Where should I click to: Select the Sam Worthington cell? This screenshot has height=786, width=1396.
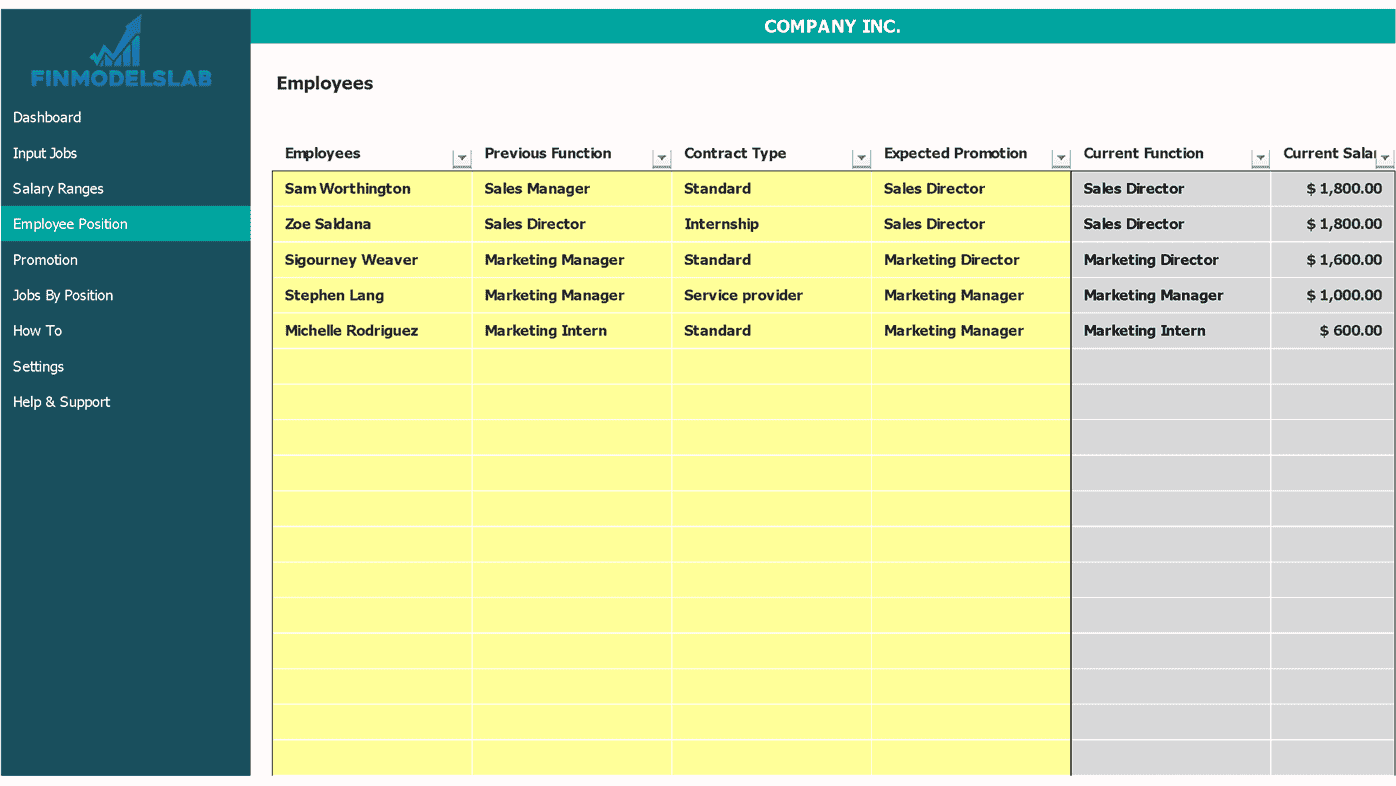click(x=372, y=189)
